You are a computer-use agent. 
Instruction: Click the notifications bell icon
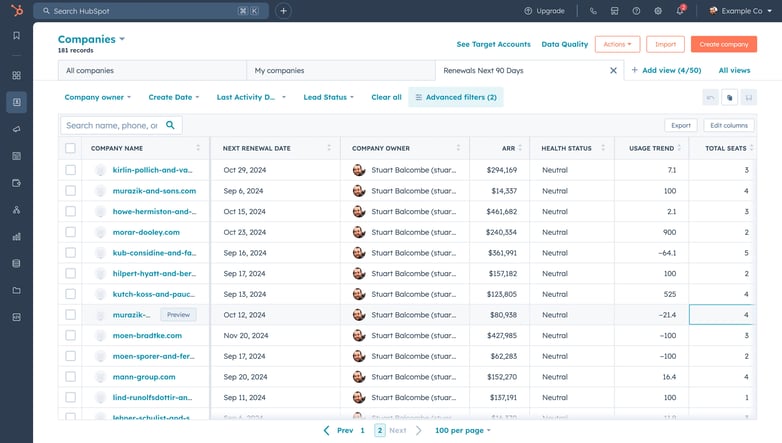tap(680, 10)
